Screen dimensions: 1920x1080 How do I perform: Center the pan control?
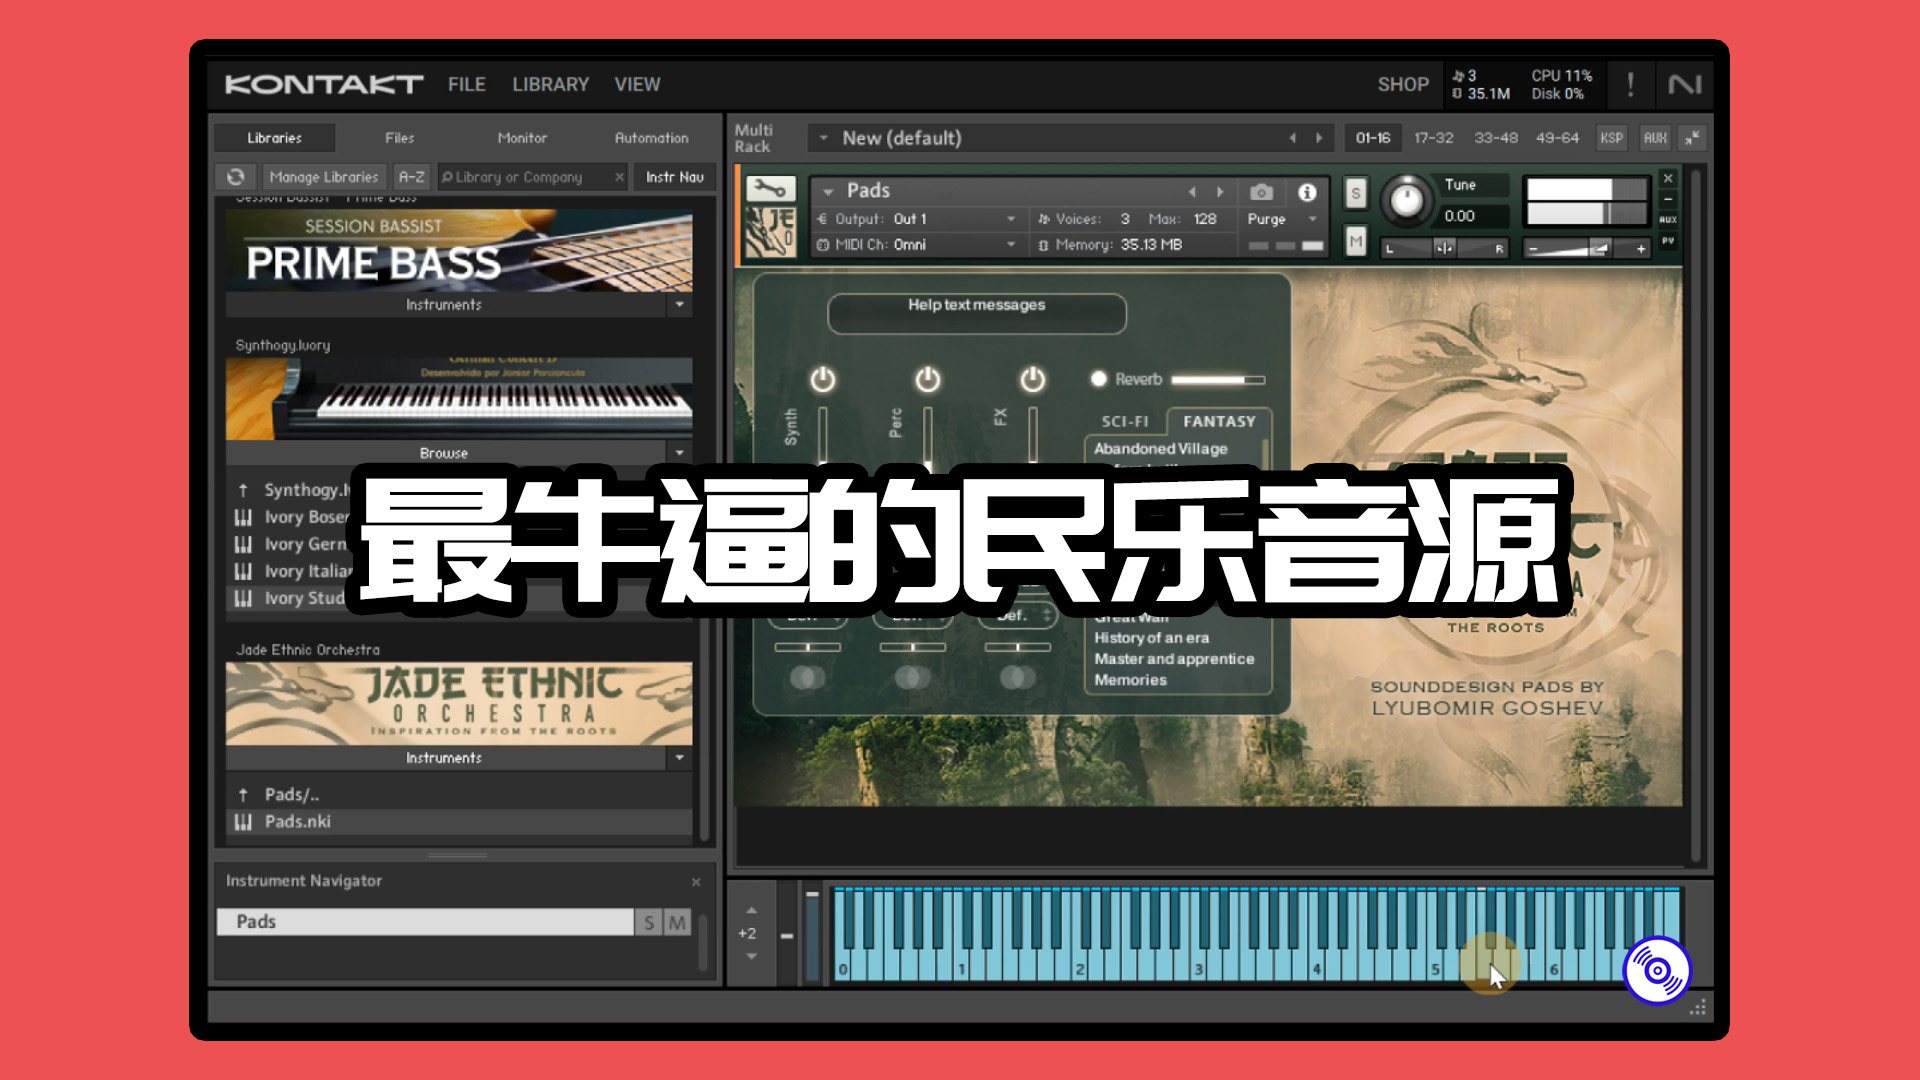(x=1444, y=249)
